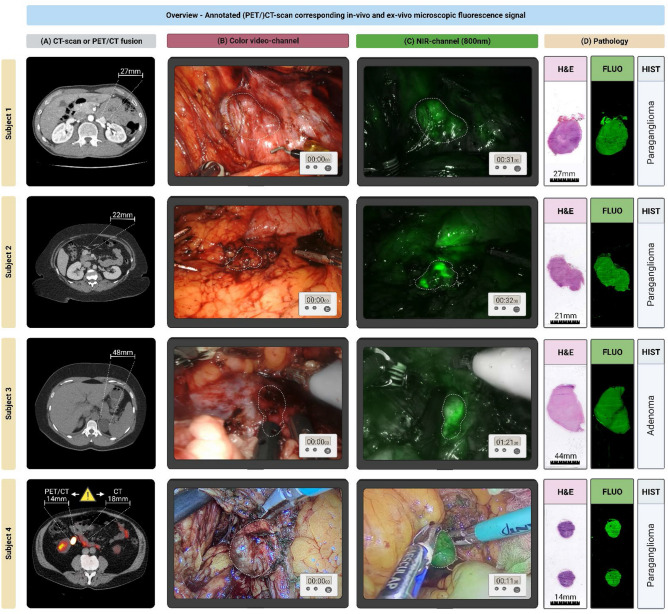
Task: Click the Subject 3 side label
Action: pos(9,404)
